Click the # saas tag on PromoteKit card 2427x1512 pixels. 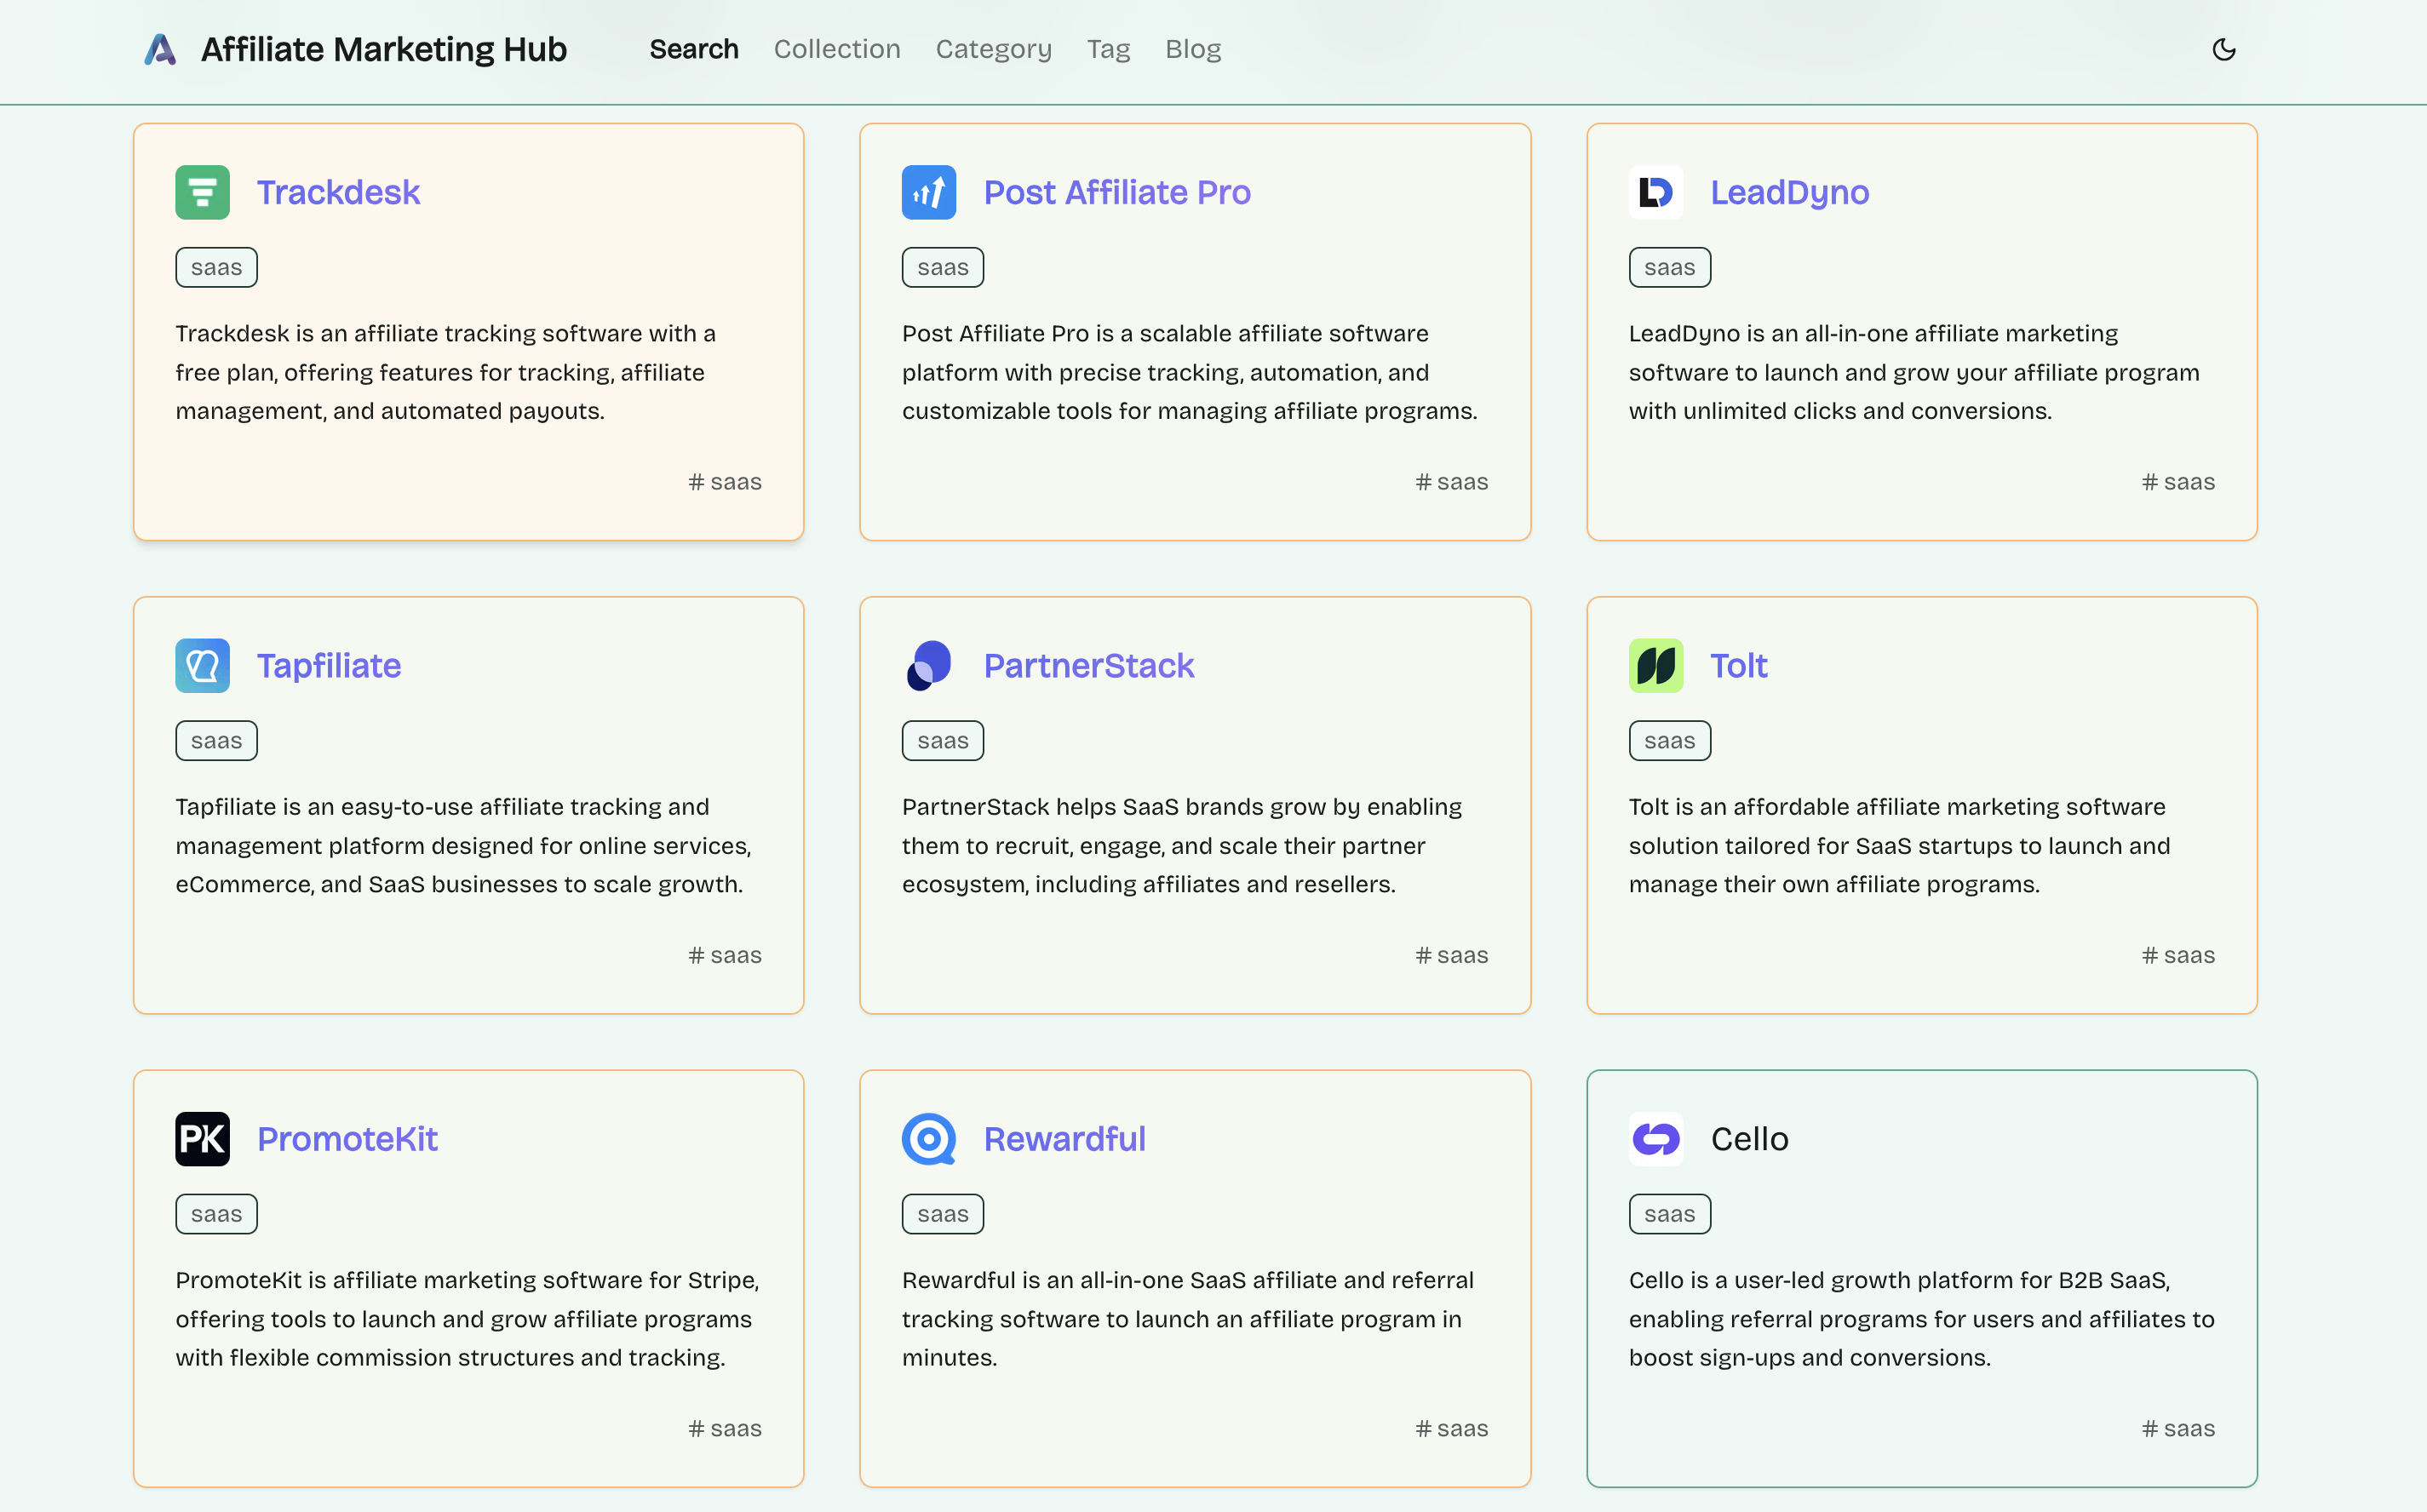(x=725, y=1428)
